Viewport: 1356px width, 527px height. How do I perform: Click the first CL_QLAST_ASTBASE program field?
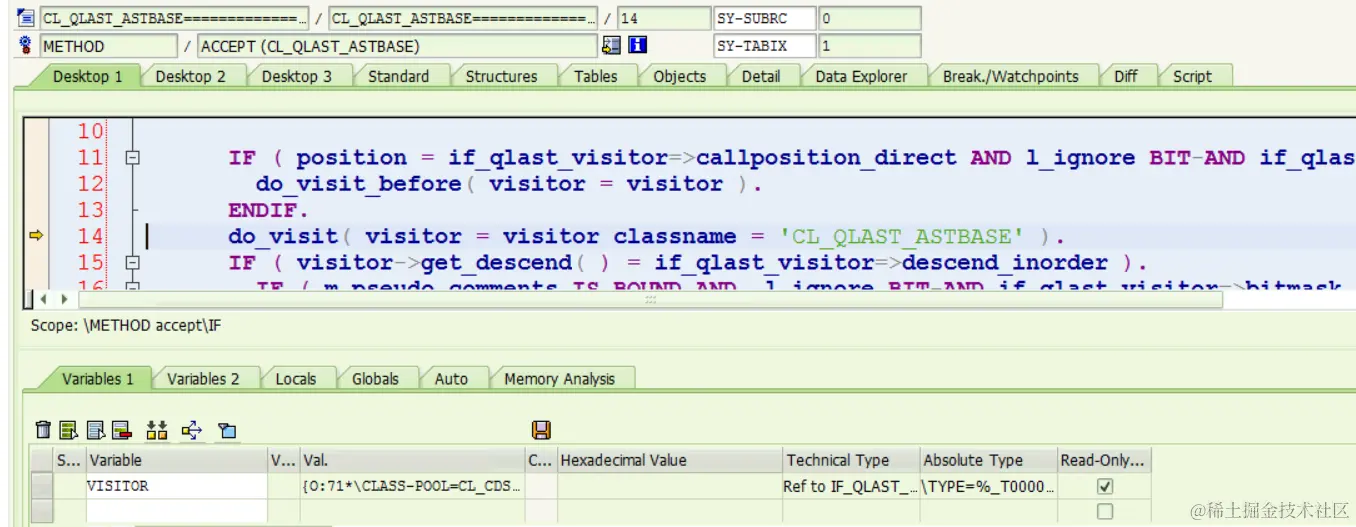point(174,18)
